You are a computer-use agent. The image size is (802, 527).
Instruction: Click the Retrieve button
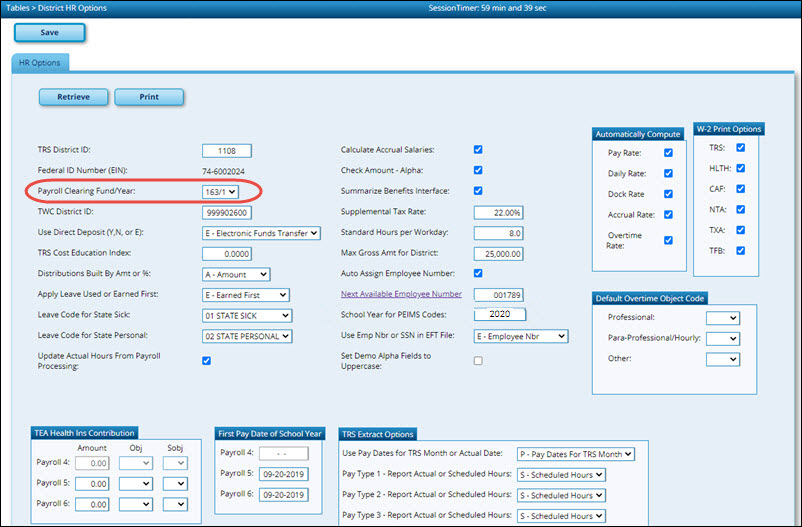(73, 97)
